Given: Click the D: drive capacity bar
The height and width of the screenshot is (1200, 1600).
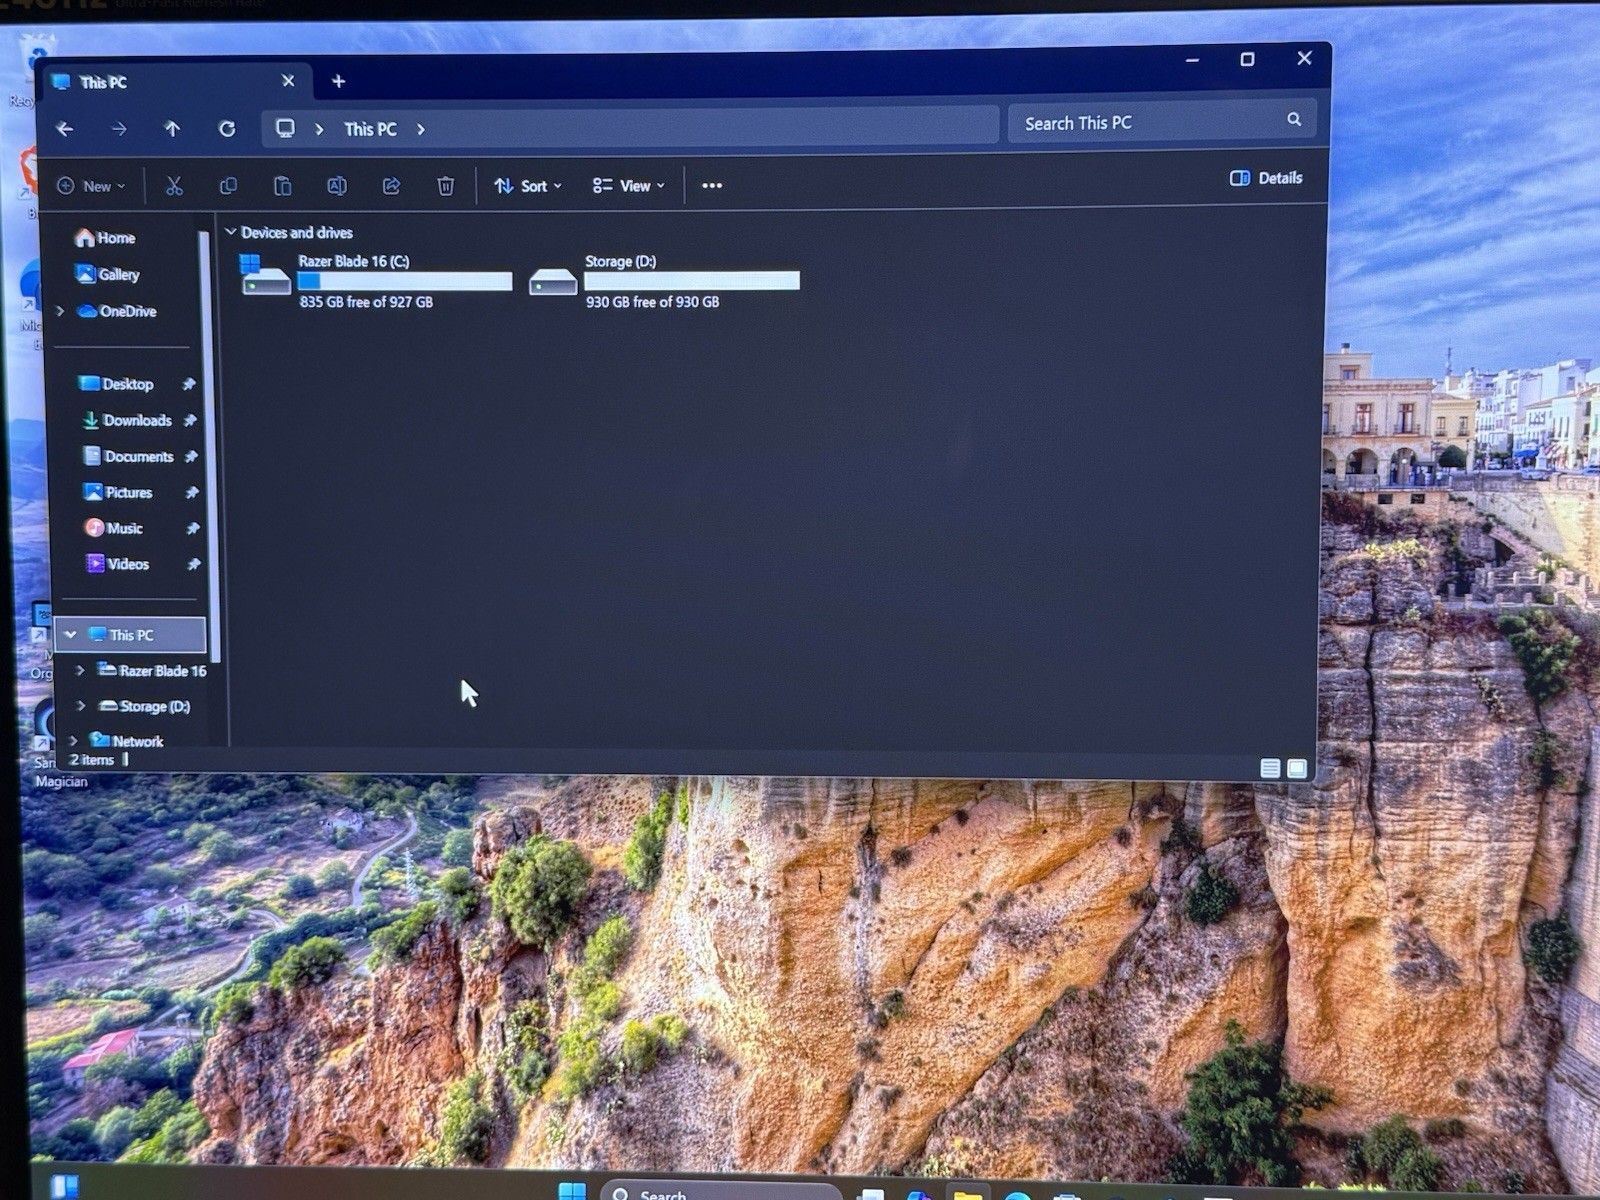Looking at the screenshot, I should coord(692,280).
